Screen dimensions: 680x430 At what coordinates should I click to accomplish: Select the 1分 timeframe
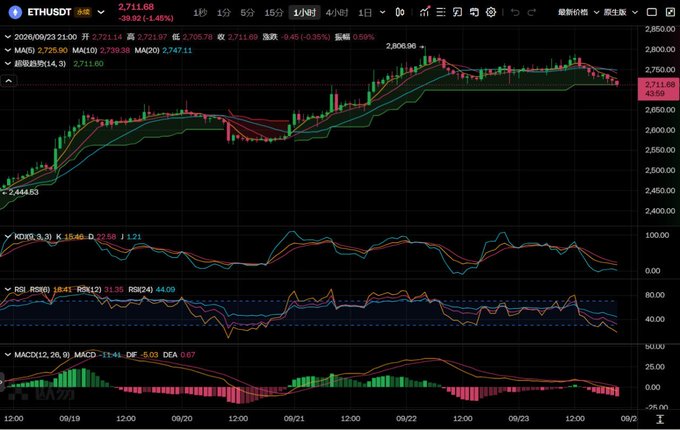(224, 13)
